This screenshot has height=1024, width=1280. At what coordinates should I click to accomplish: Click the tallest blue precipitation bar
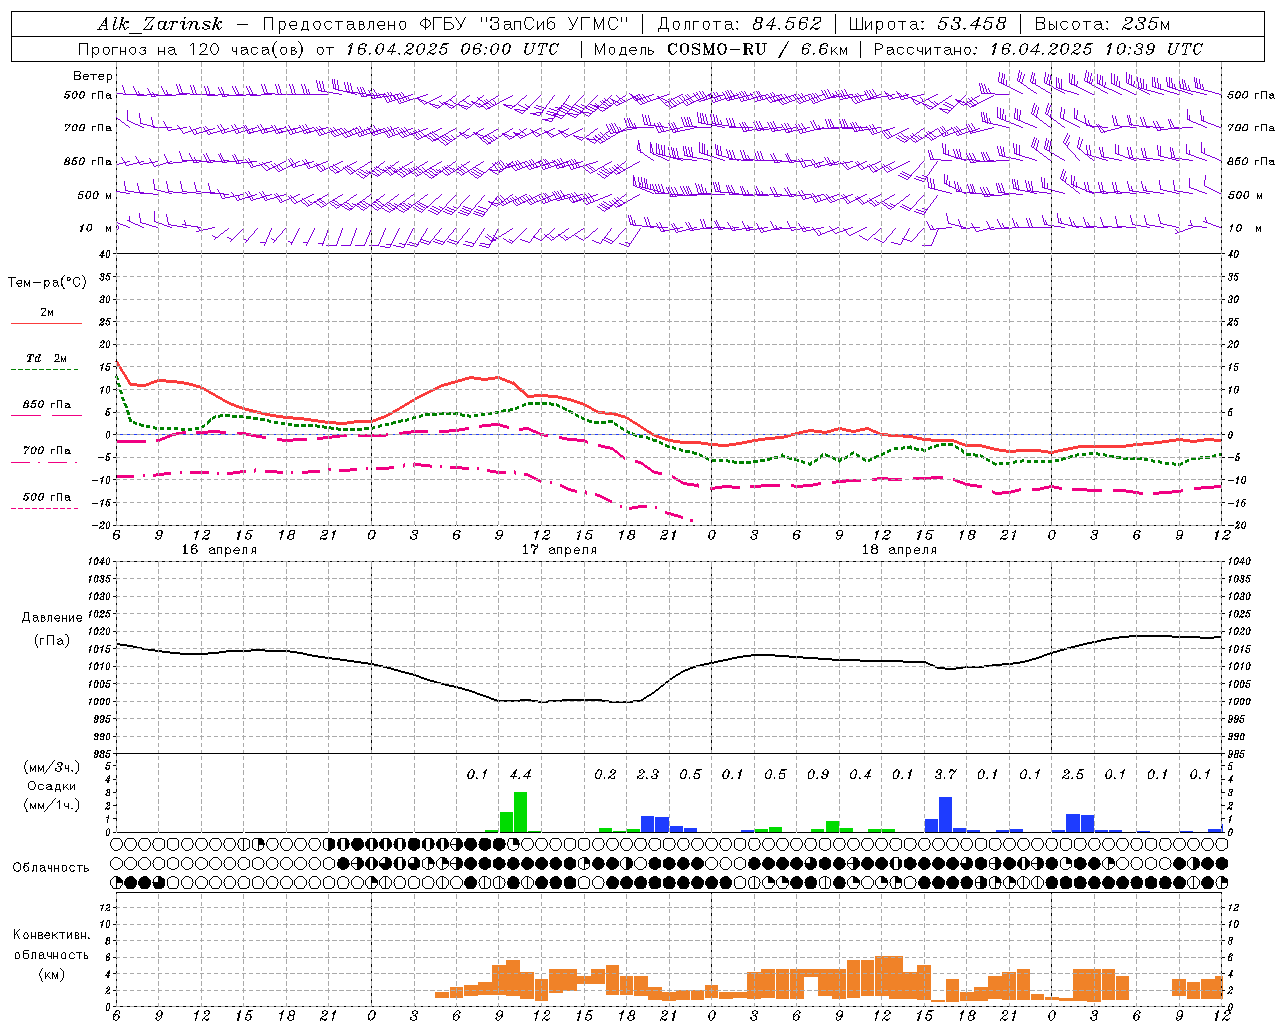[x=945, y=814]
